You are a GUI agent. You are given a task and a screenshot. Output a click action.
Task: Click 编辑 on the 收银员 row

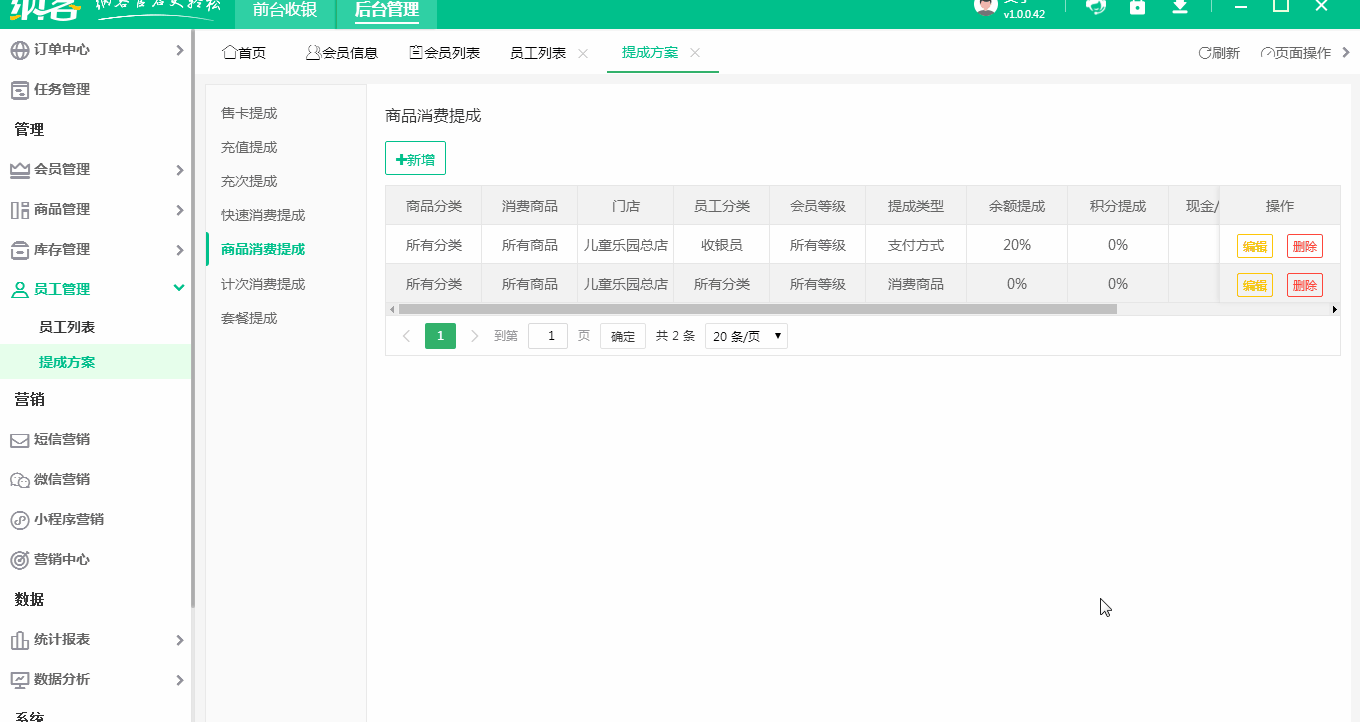[x=1254, y=244]
